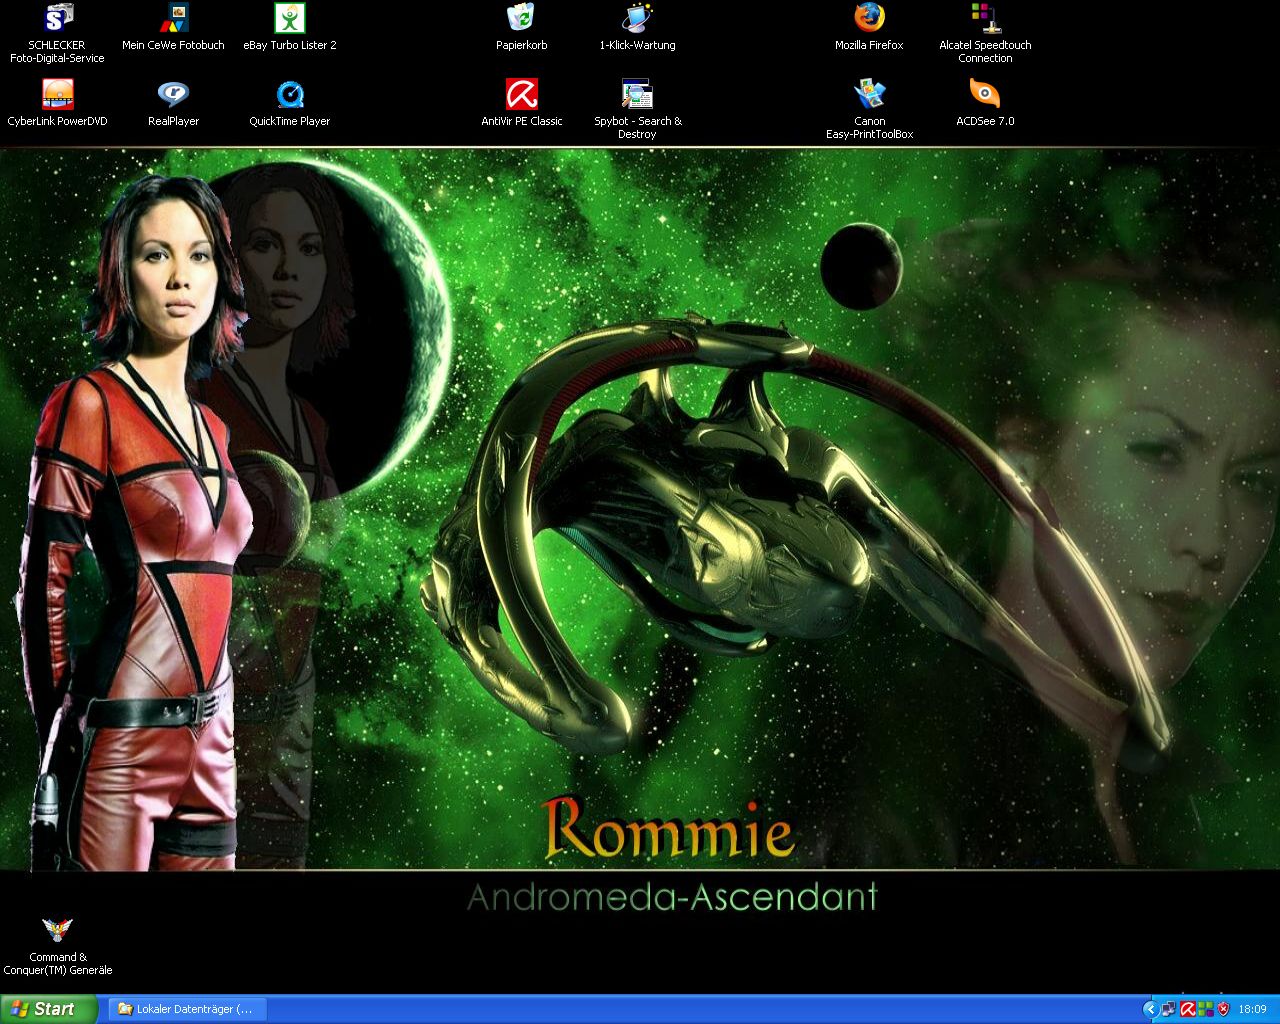Click the taskbar clock showing 18:09
The image size is (1280, 1024).
click(1252, 1009)
